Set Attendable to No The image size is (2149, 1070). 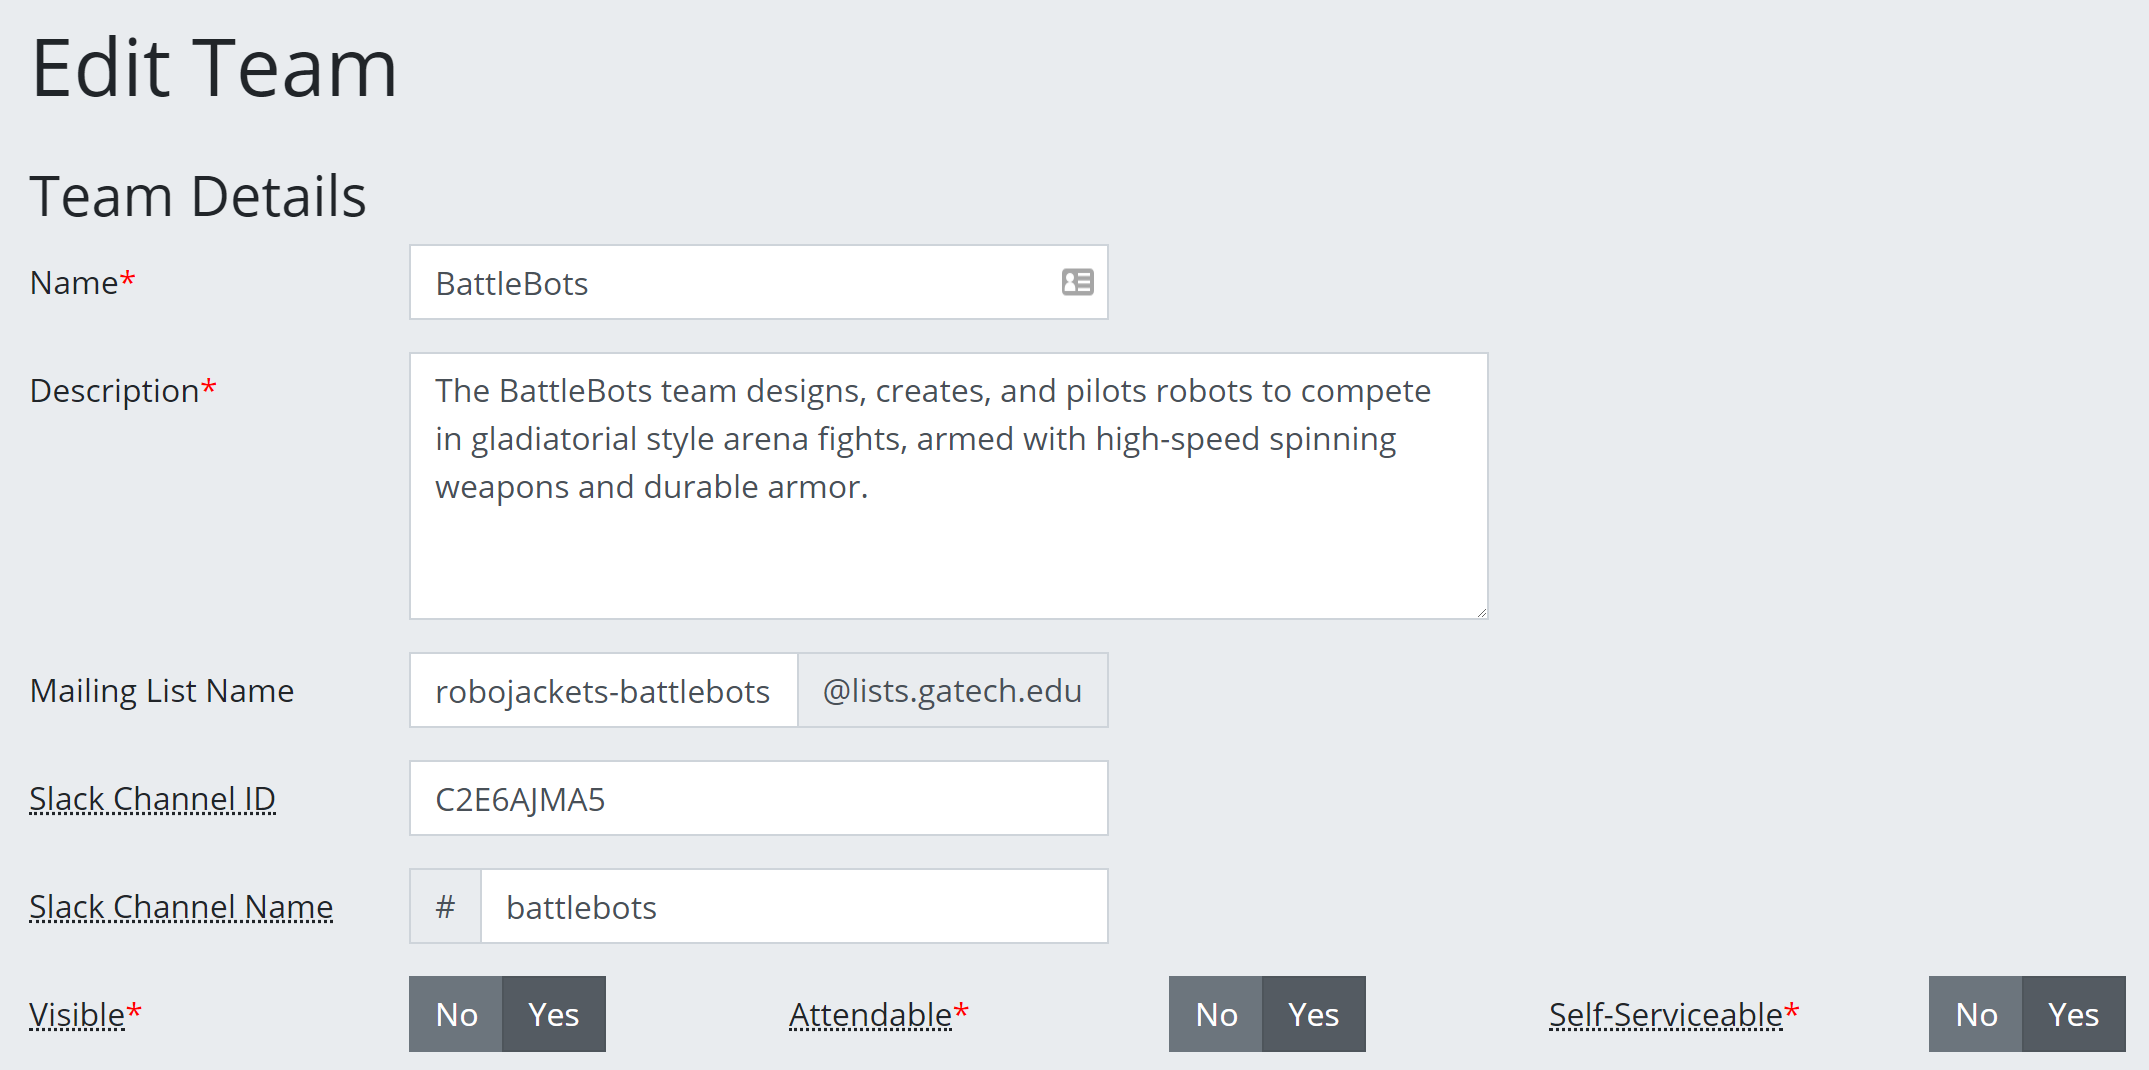point(1216,1014)
